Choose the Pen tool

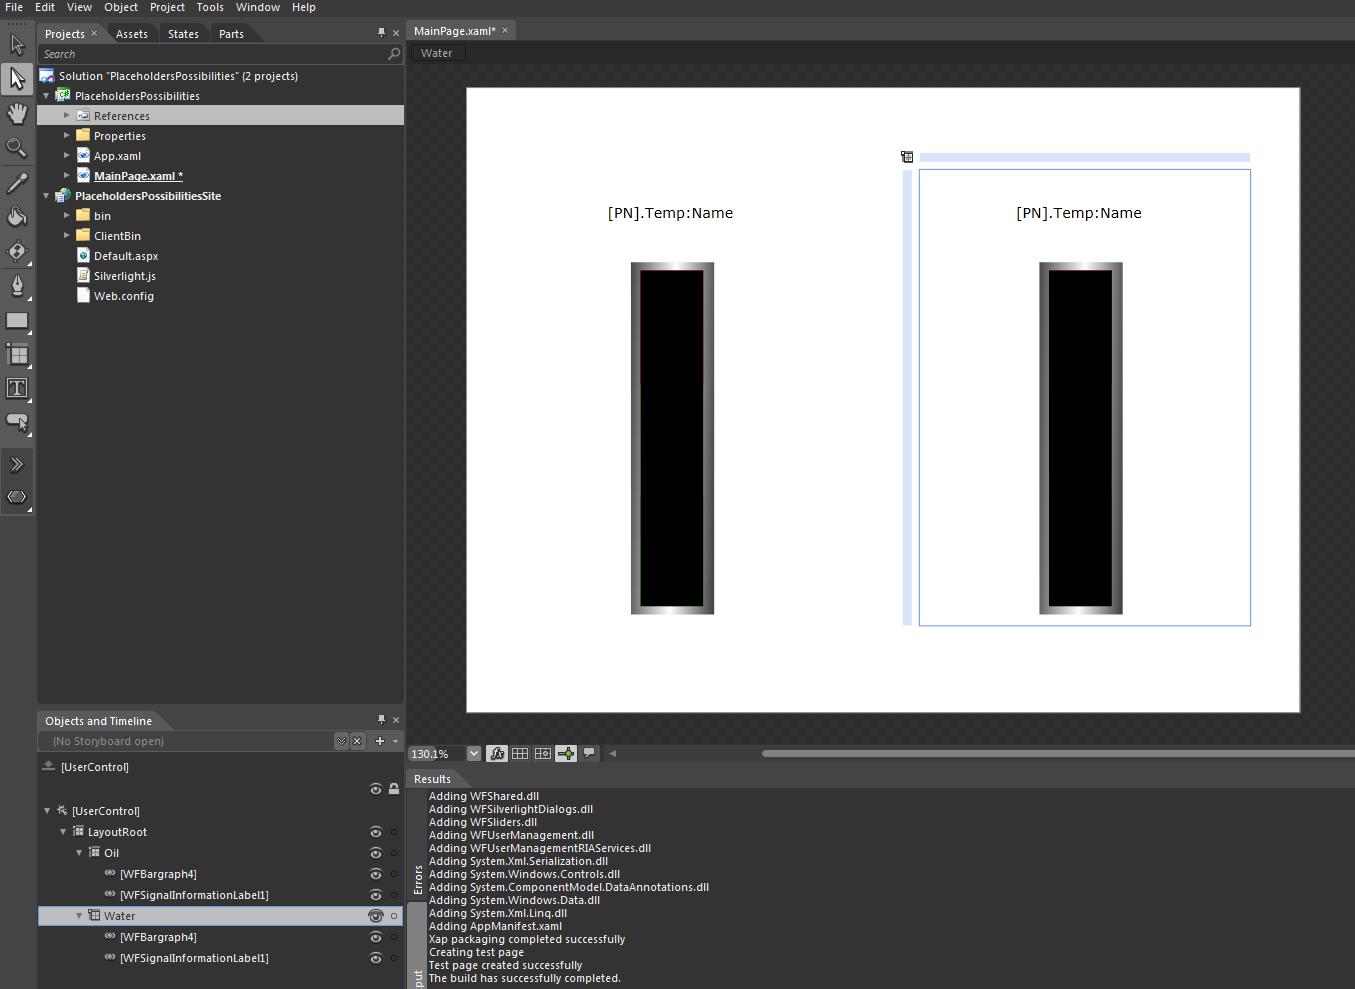coord(17,287)
